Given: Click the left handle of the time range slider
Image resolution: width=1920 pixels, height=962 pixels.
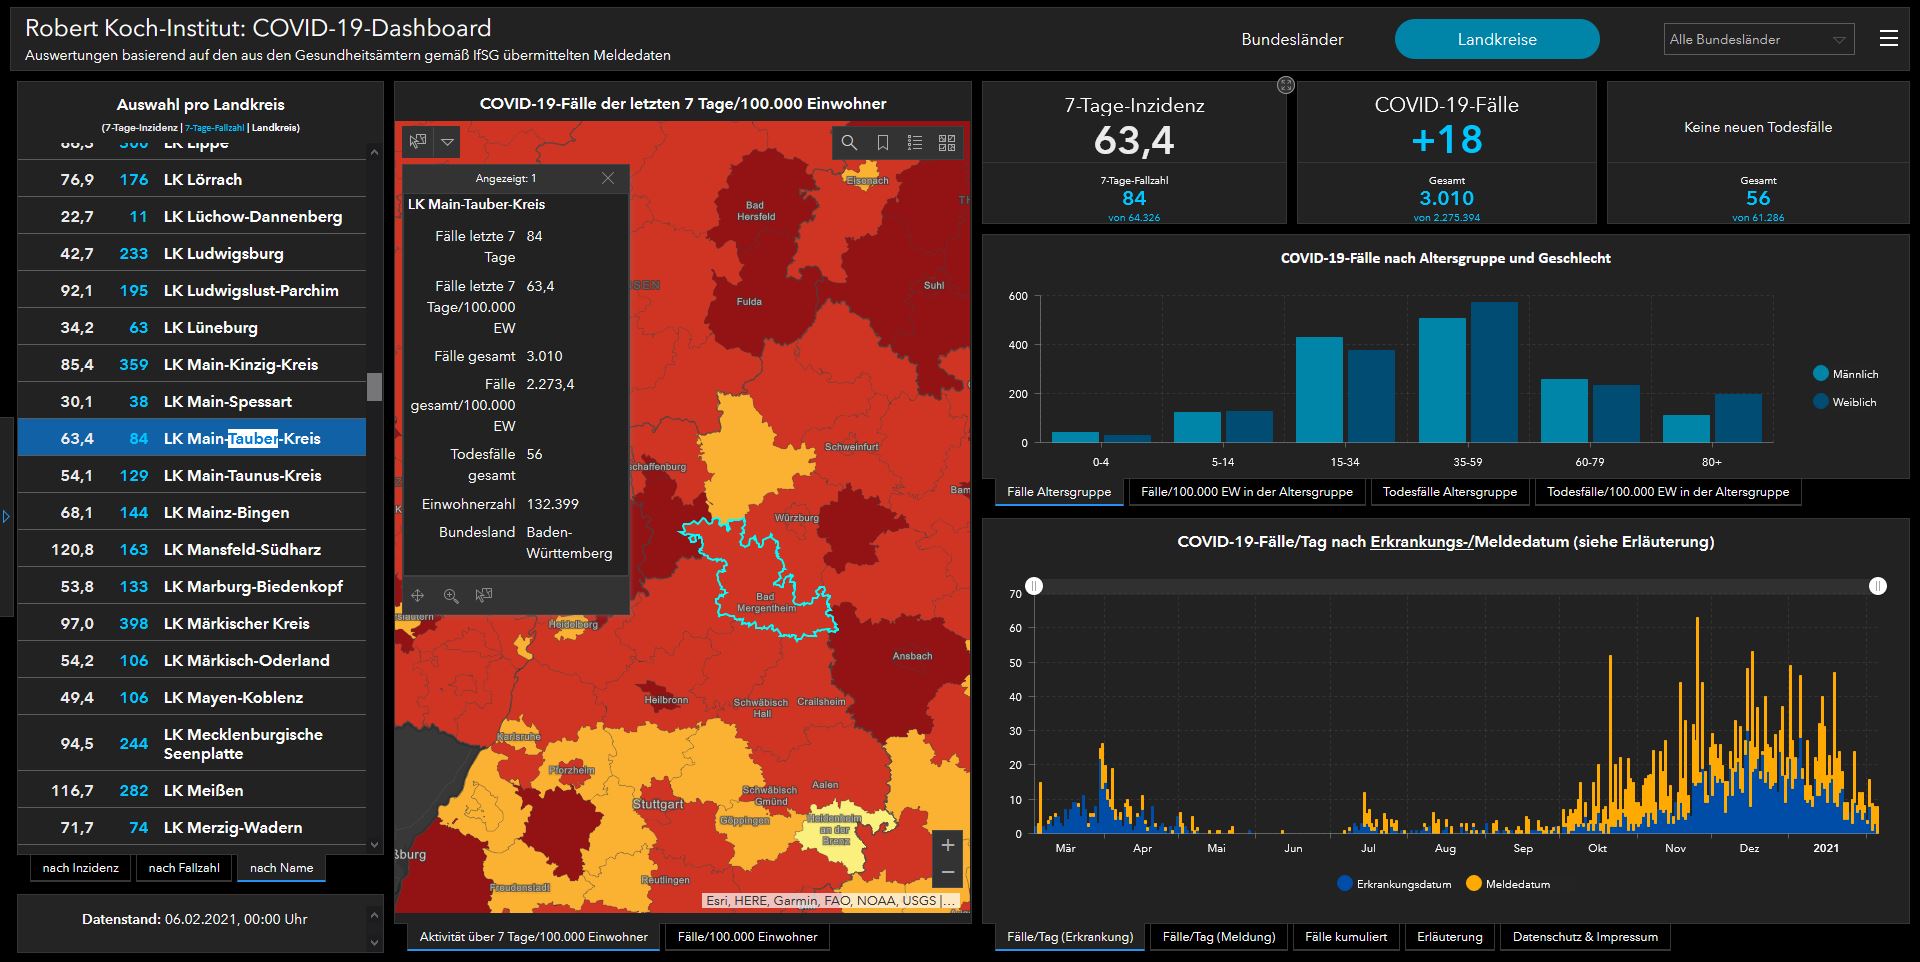Looking at the screenshot, I should (x=1034, y=586).
